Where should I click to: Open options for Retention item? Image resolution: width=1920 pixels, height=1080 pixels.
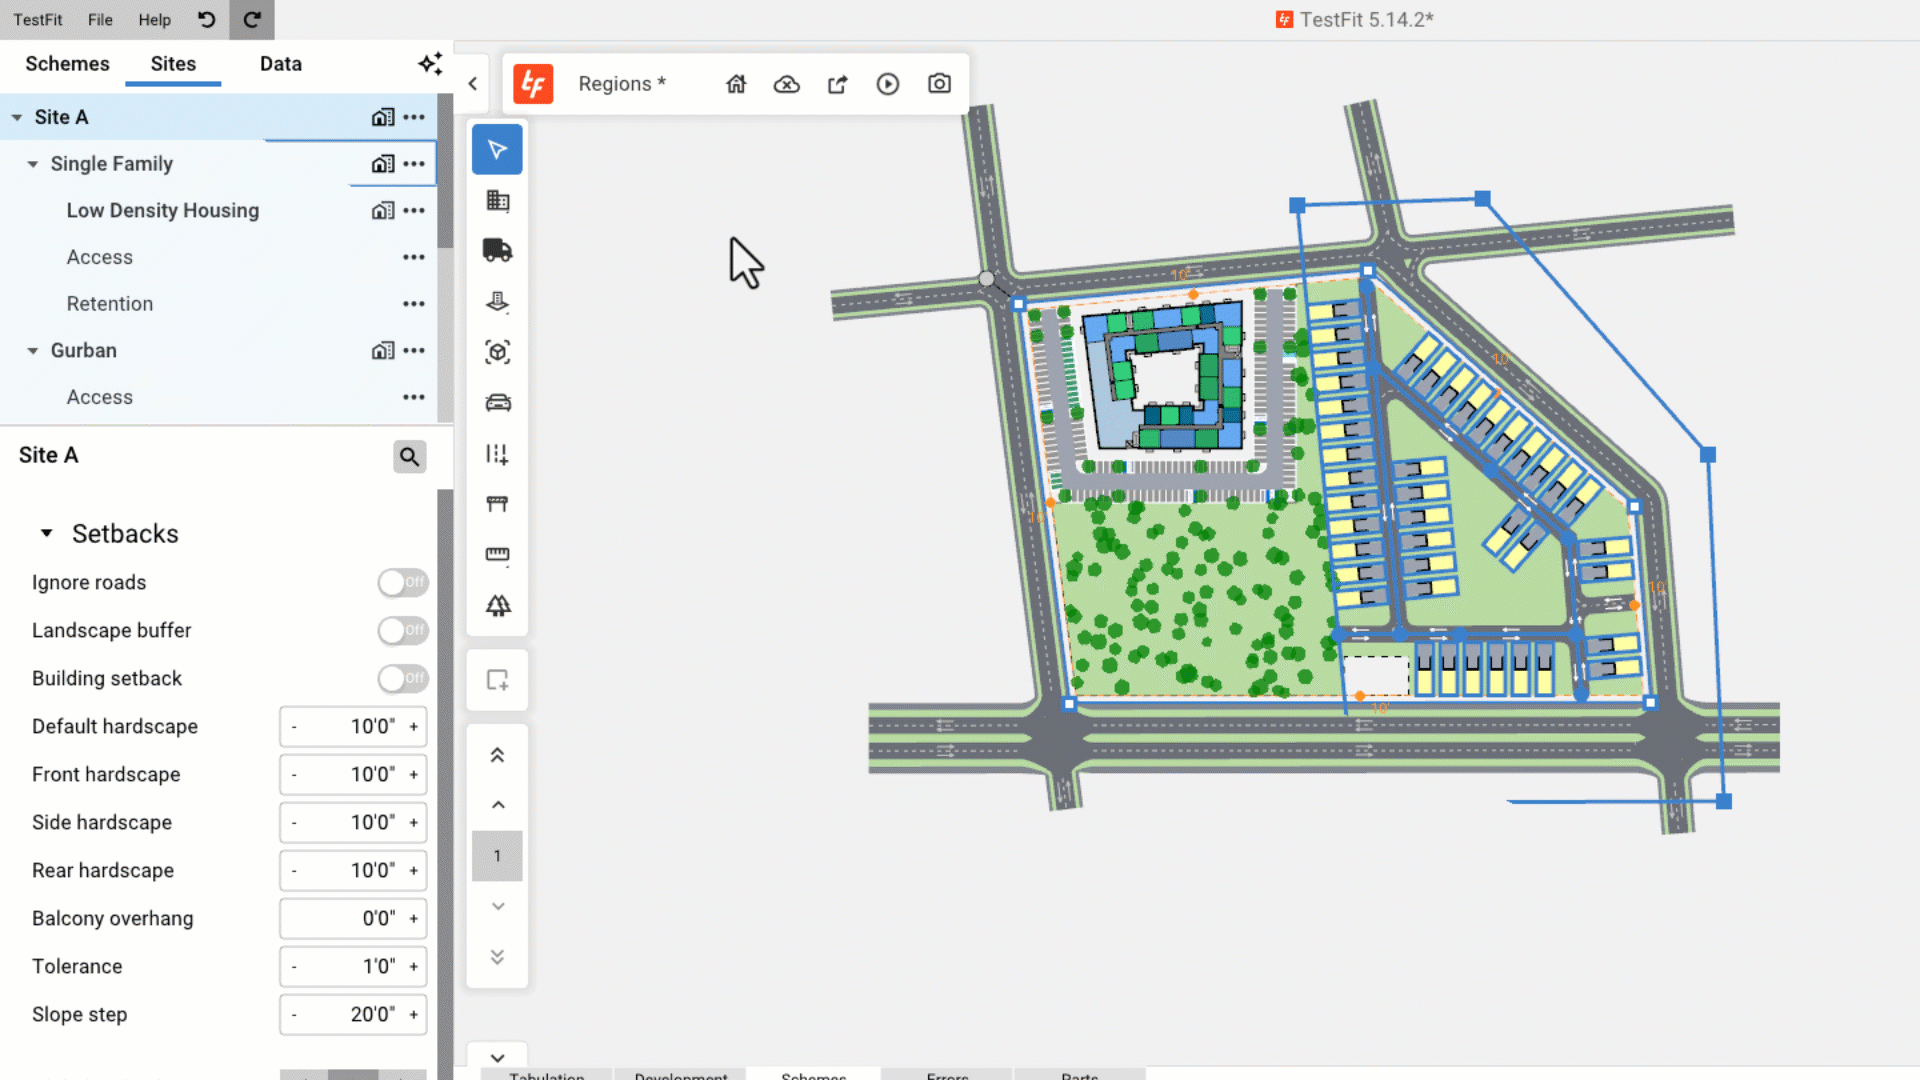pyautogui.click(x=414, y=304)
